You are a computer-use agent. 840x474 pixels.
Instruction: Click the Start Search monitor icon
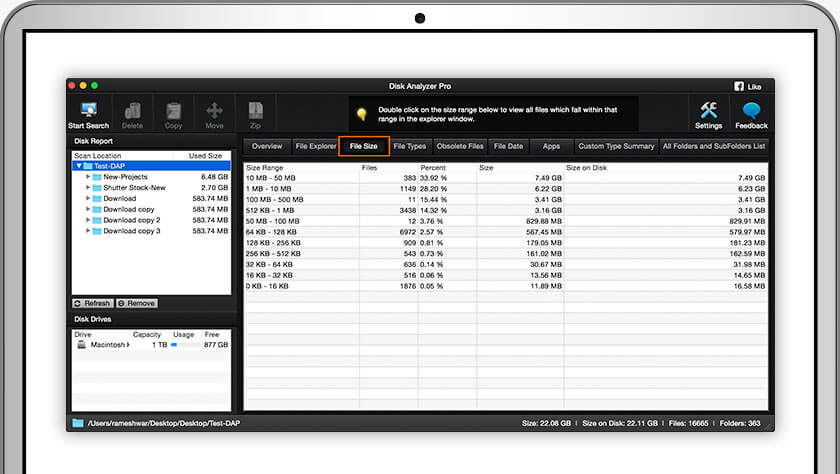(89, 110)
